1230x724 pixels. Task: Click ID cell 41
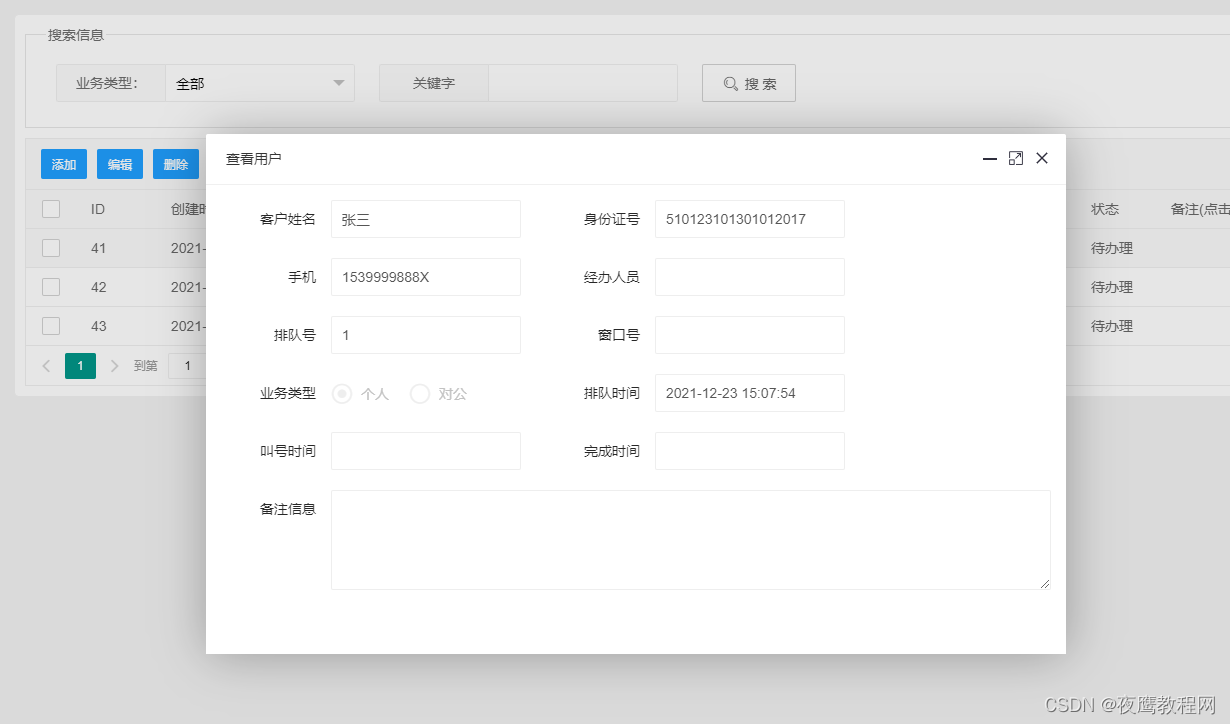point(98,248)
